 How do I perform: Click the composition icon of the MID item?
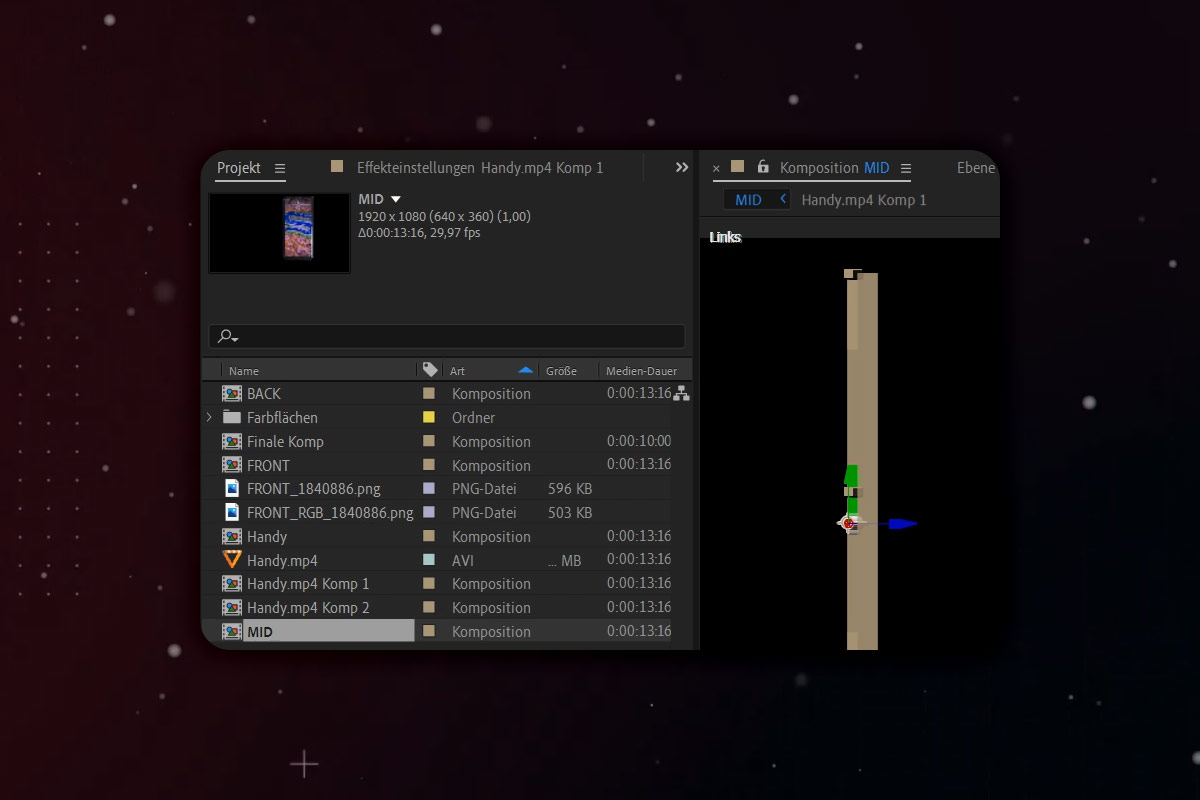coord(232,631)
